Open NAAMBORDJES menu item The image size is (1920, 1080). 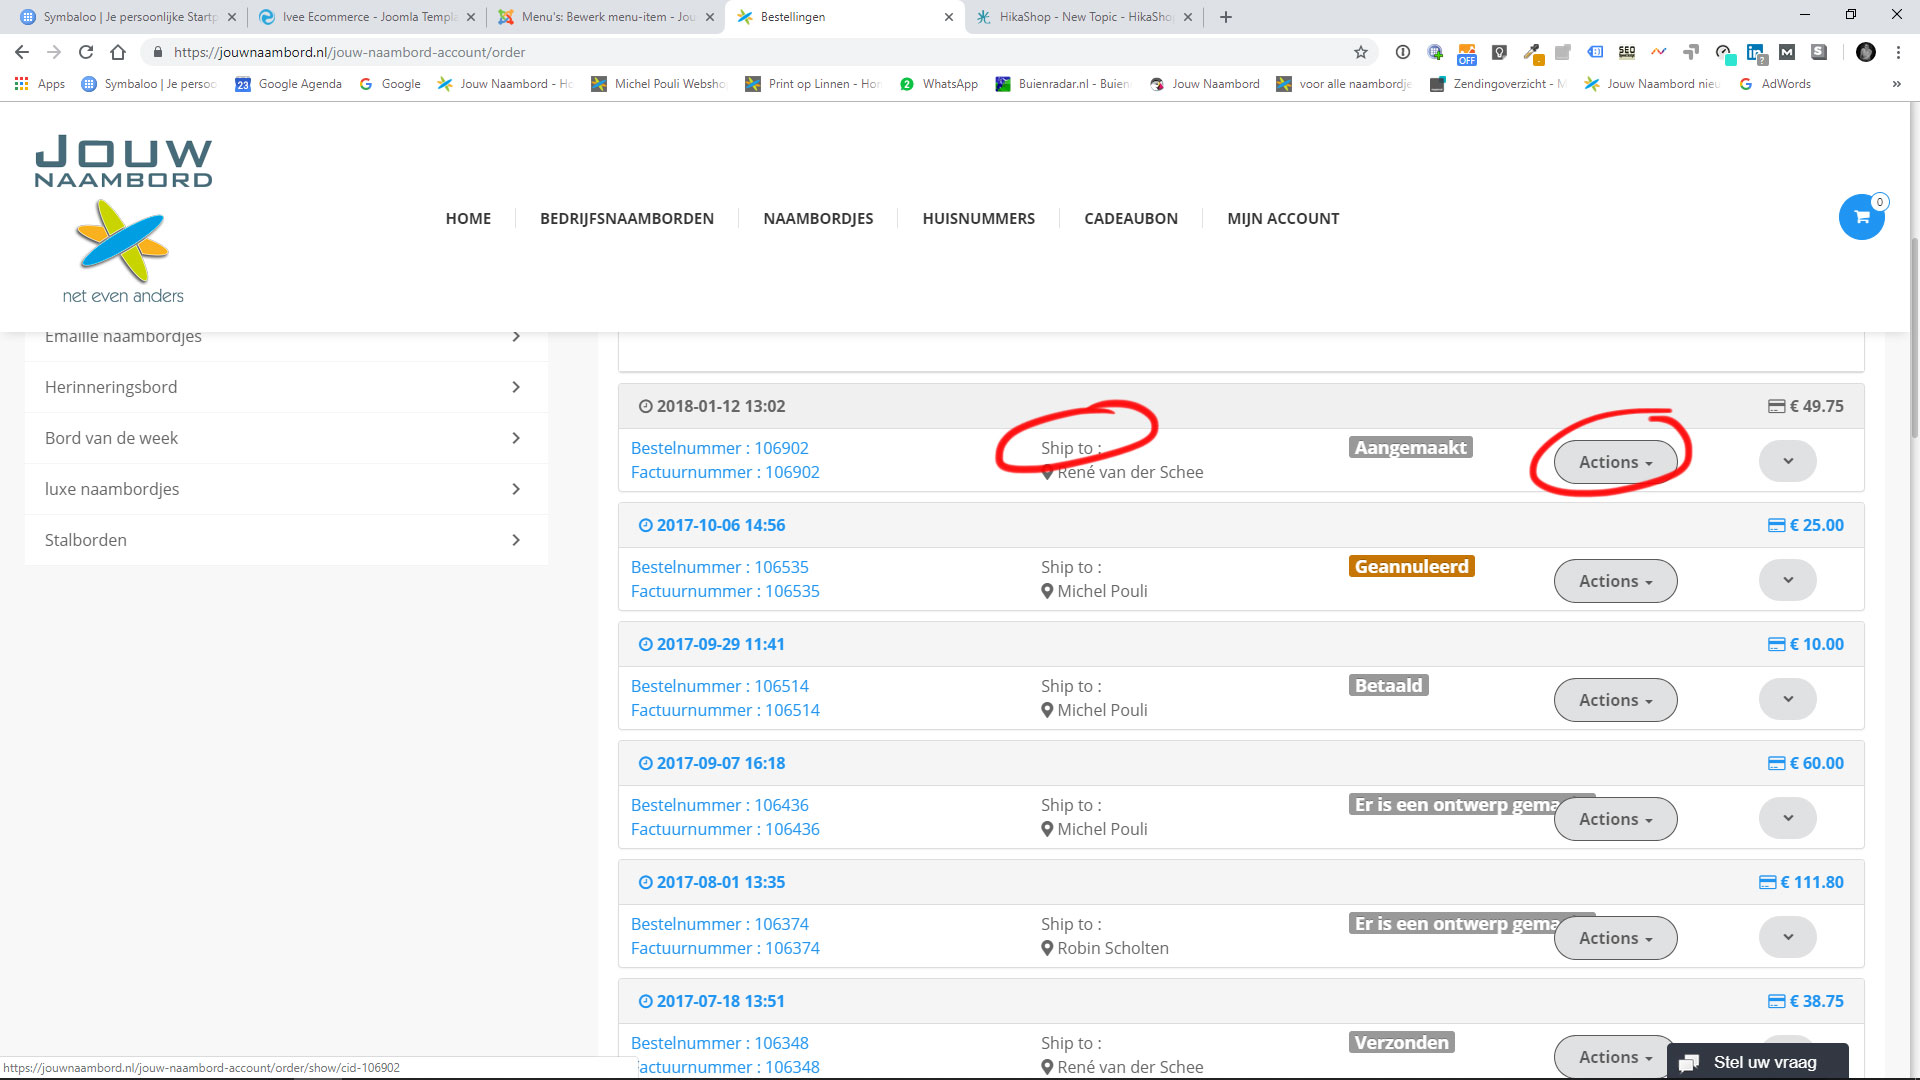(818, 218)
